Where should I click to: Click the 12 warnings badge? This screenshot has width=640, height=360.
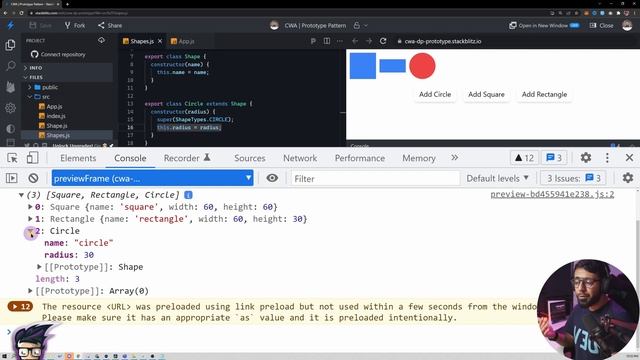click(524, 158)
